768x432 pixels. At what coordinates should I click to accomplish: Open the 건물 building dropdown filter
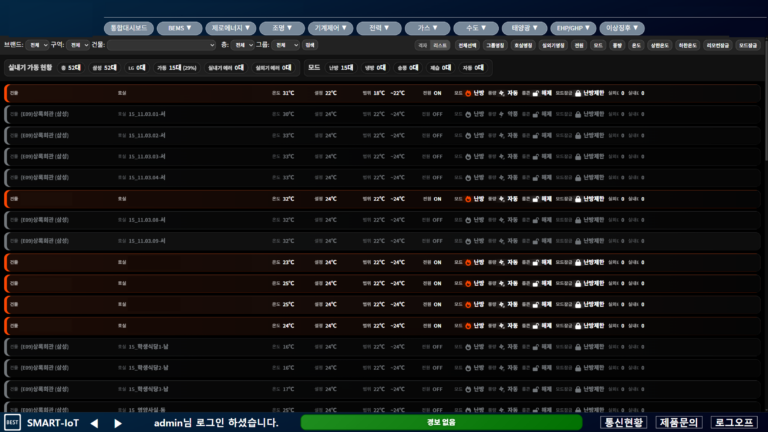pyautogui.click(x=160, y=45)
